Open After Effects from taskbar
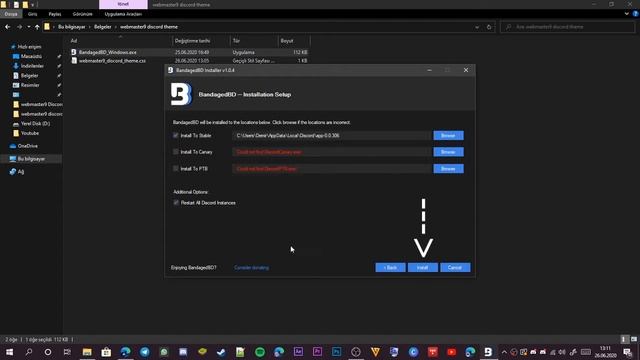This screenshot has width=640, height=360. tap(298, 352)
